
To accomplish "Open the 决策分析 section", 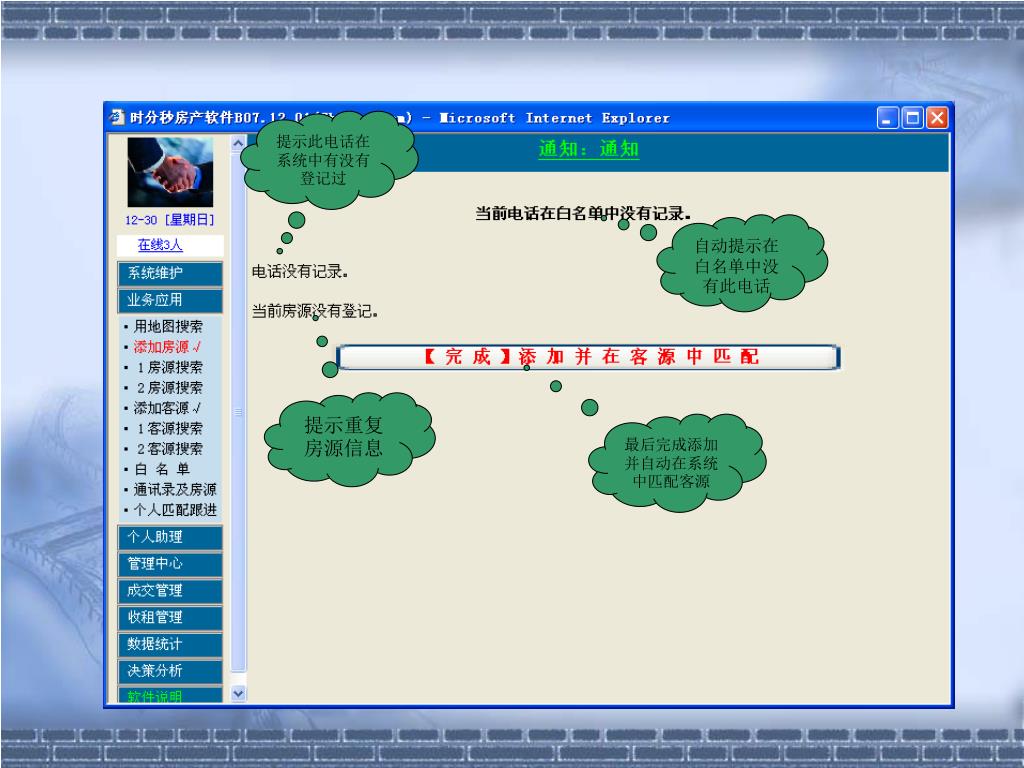I will (170, 671).
